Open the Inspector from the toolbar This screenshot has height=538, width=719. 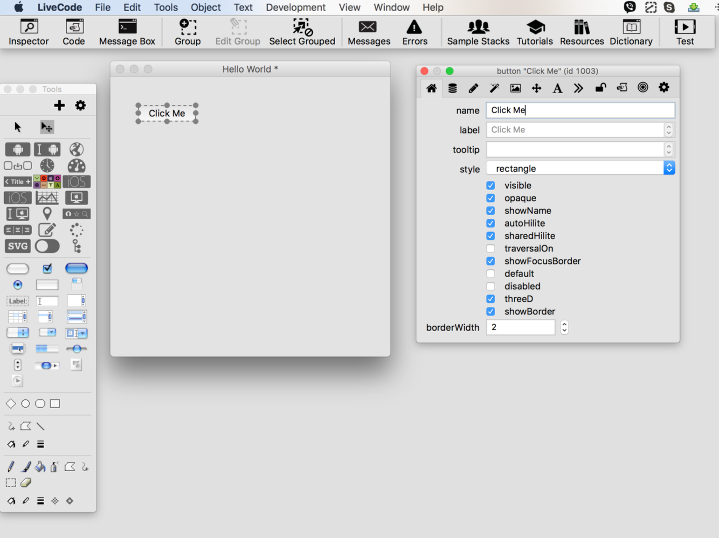28,32
